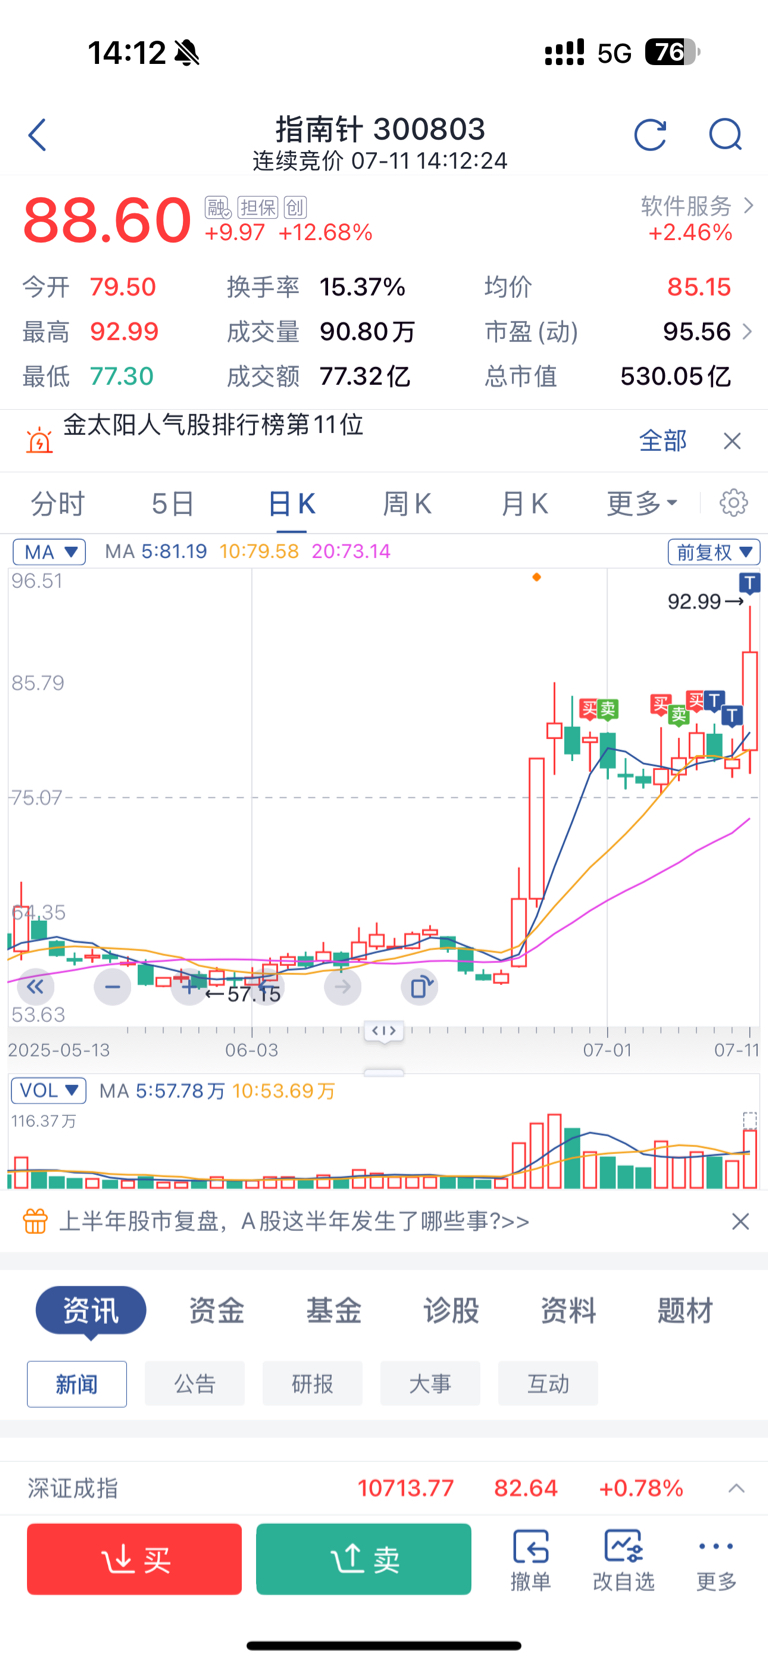The image size is (768, 1665).
Task: Open the 撤单 cancel order icon
Action: pos(531,1560)
